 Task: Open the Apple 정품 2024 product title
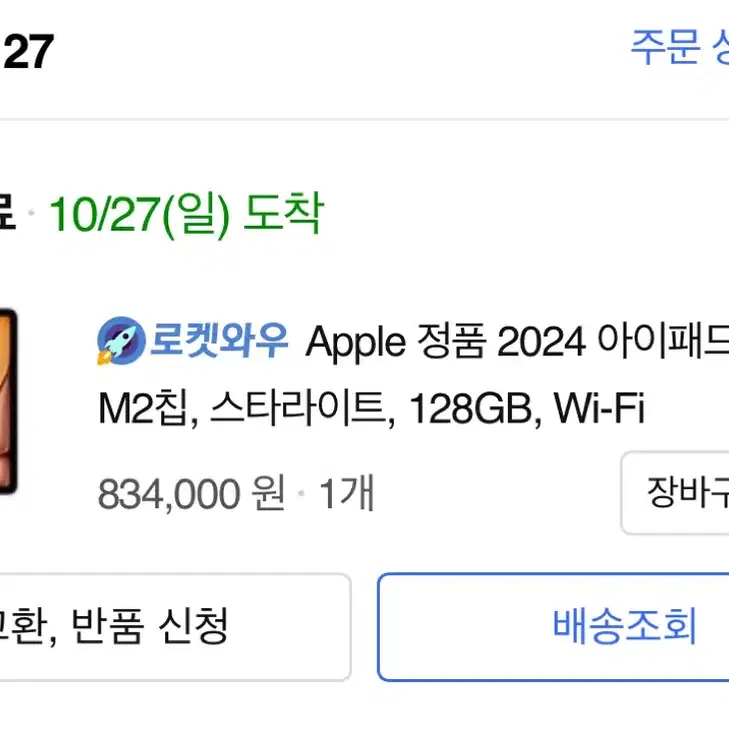(517, 342)
